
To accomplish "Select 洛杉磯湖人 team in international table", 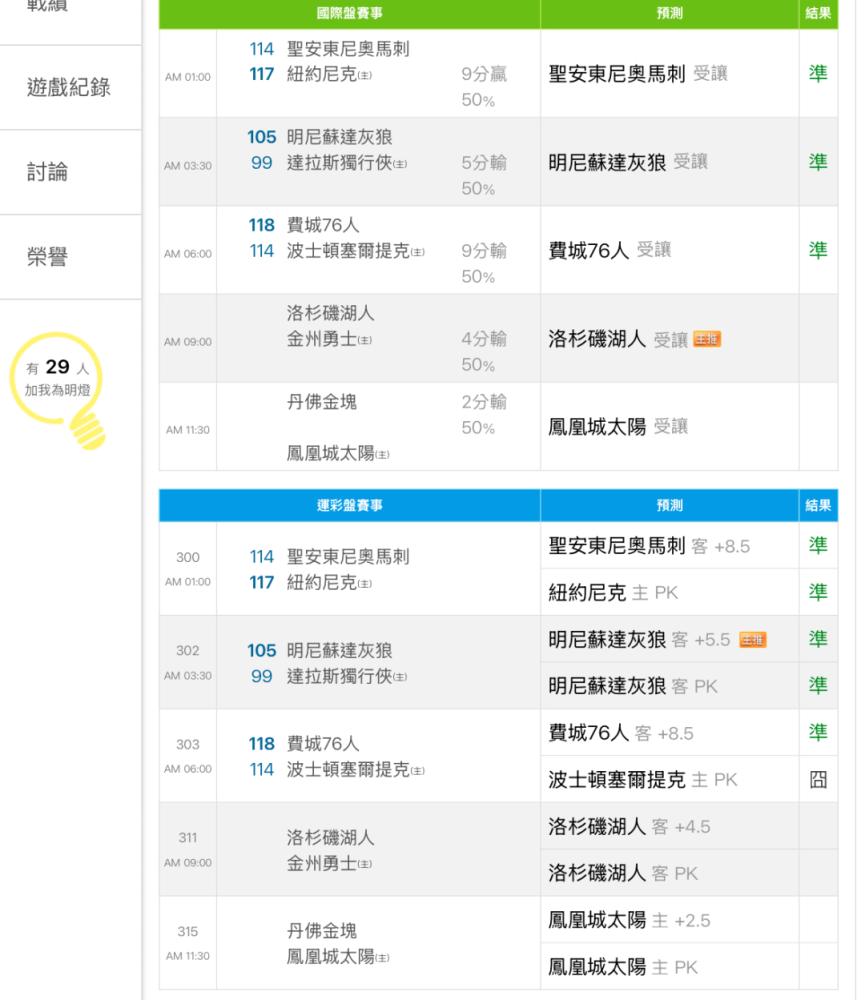I will [x=330, y=313].
